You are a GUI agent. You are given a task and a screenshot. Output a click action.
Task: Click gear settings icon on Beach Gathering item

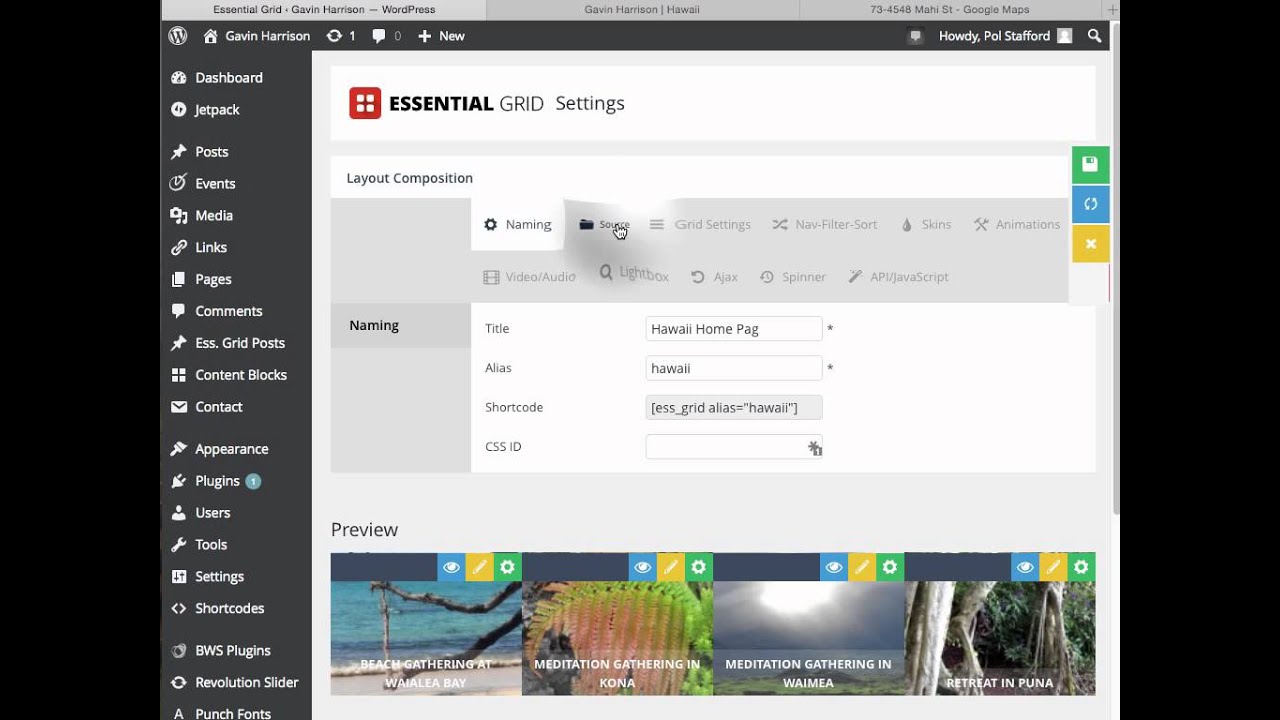pyautogui.click(x=507, y=567)
